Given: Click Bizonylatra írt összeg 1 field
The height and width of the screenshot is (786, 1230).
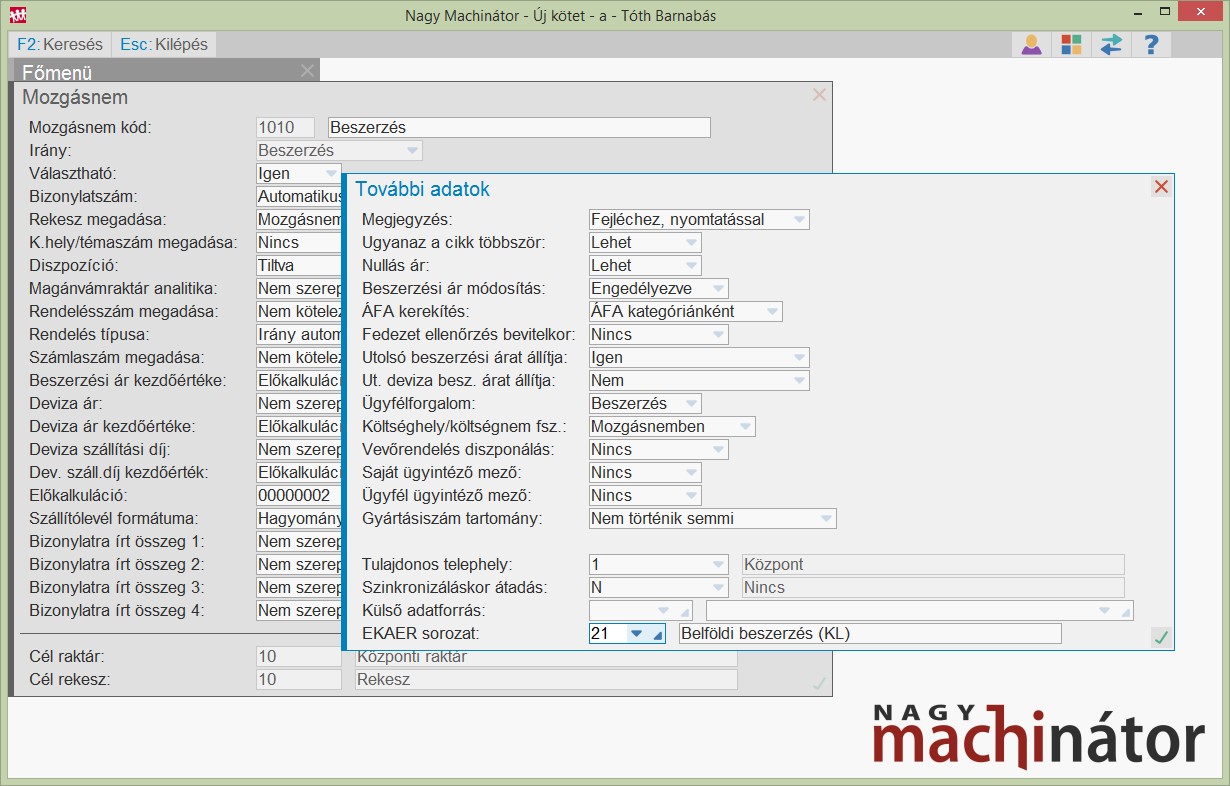Looking at the screenshot, I should [x=298, y=542].
